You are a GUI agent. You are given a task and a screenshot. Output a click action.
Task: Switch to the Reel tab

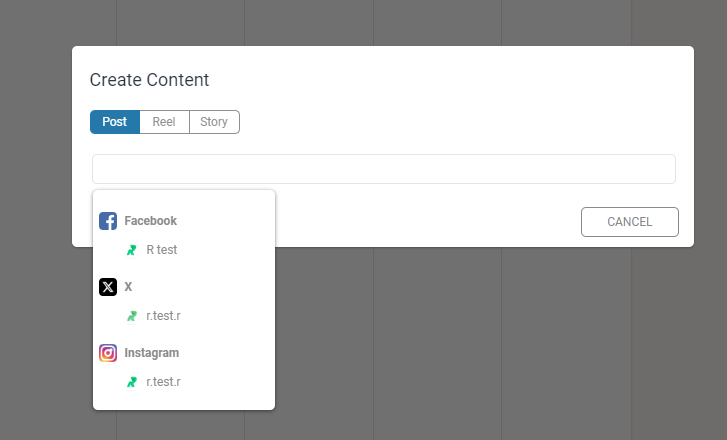point(164,122)
